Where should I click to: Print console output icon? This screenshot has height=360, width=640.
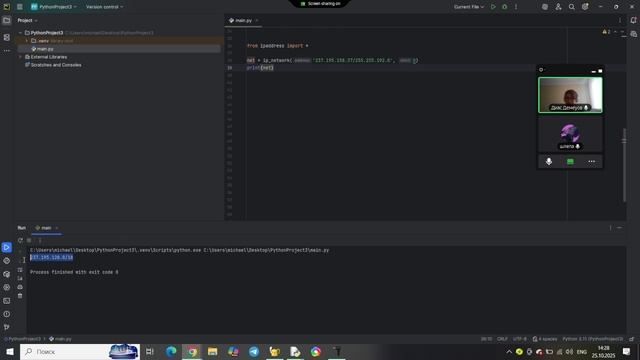click(20, 287)
